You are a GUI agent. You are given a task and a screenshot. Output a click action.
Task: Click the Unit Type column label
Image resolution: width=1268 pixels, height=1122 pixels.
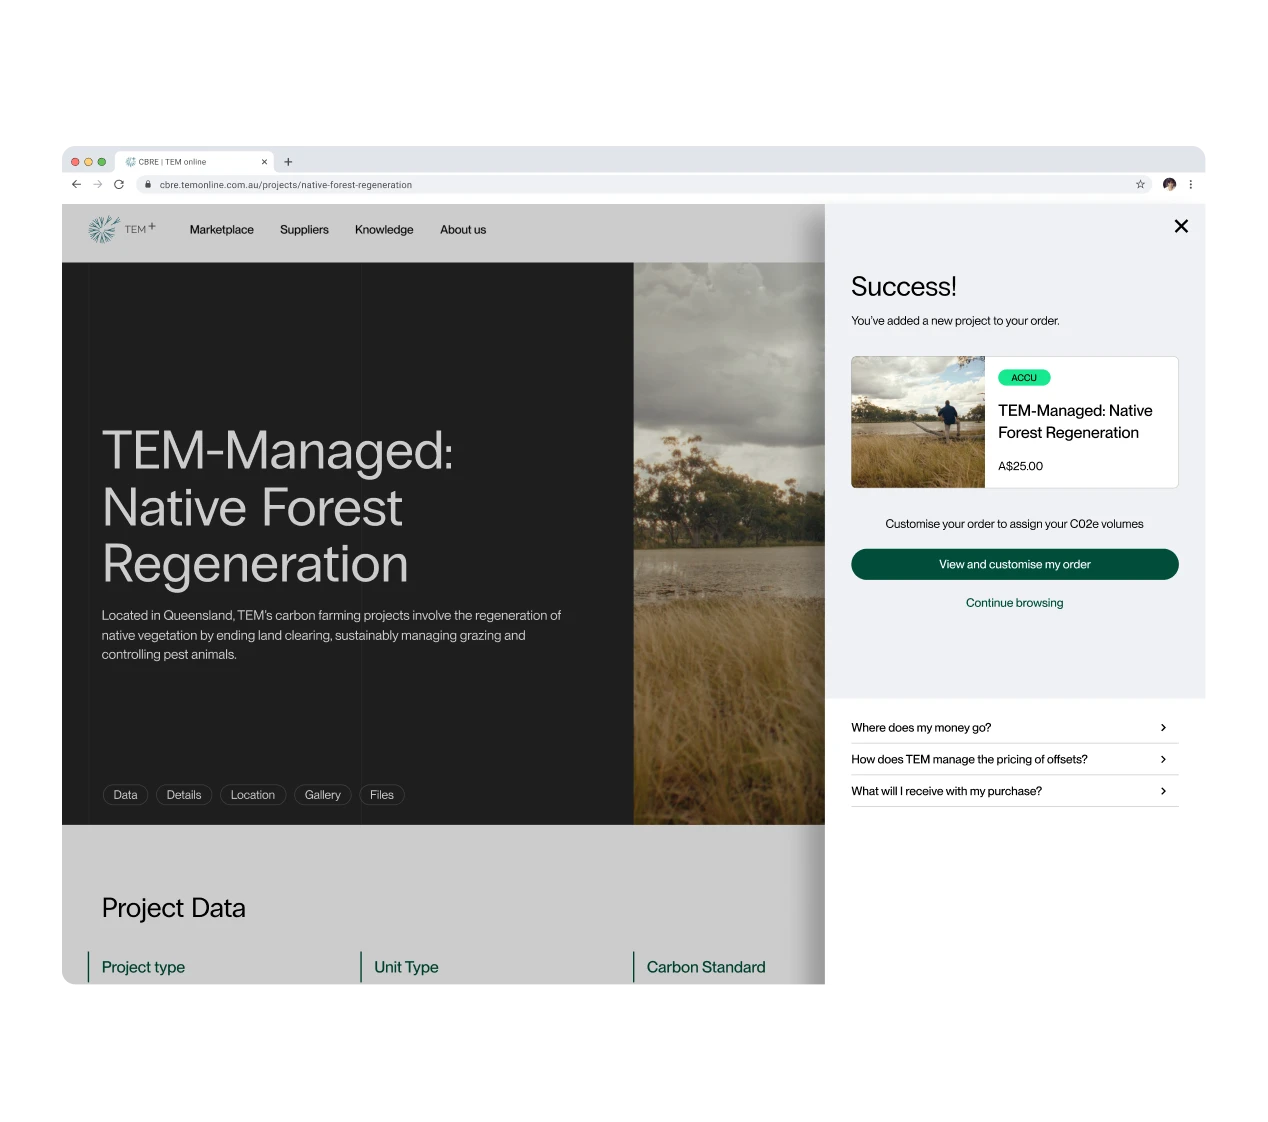pos(406,967)
